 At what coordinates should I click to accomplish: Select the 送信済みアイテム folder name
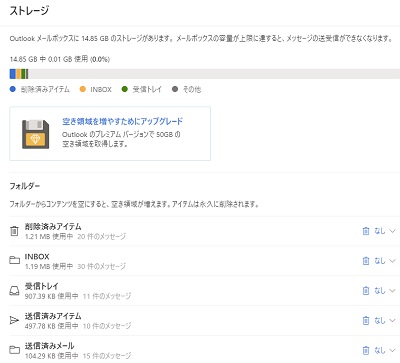click(53, 316)
